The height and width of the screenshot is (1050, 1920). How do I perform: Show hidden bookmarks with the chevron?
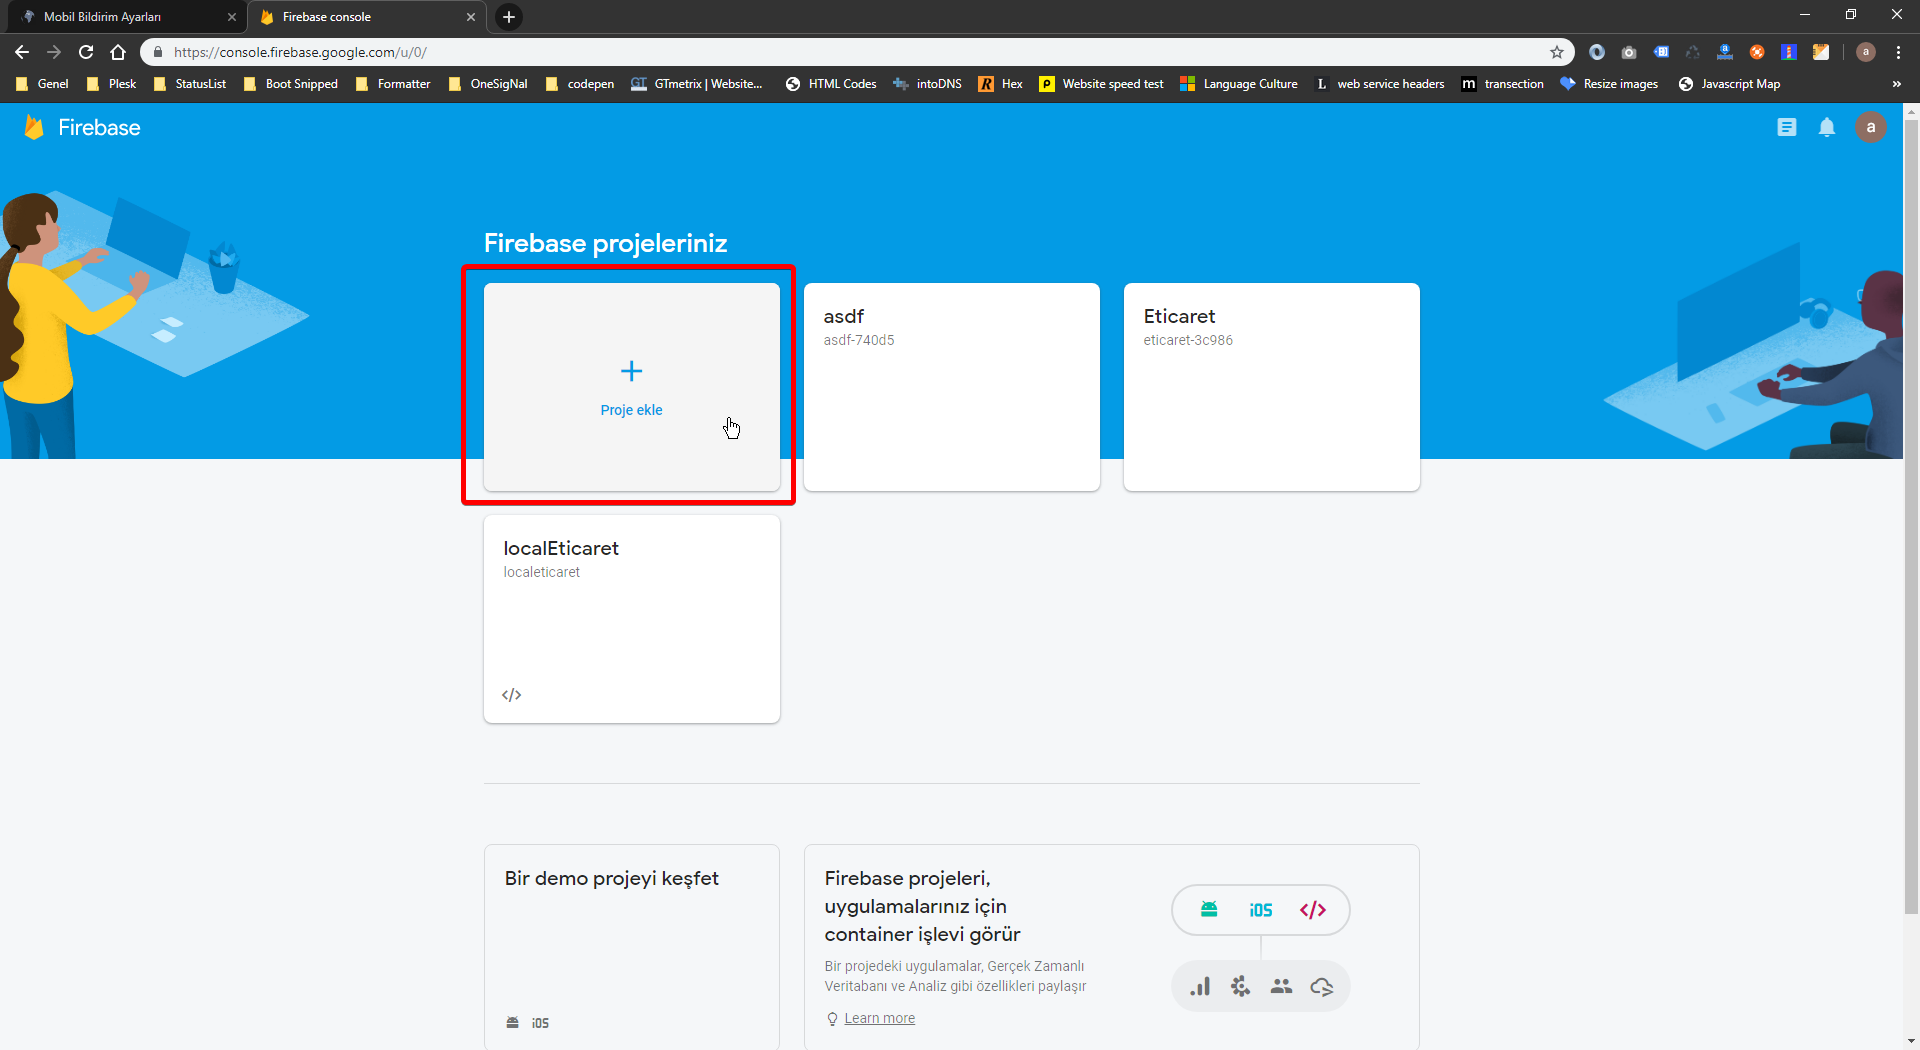[x=1896, y=84]
